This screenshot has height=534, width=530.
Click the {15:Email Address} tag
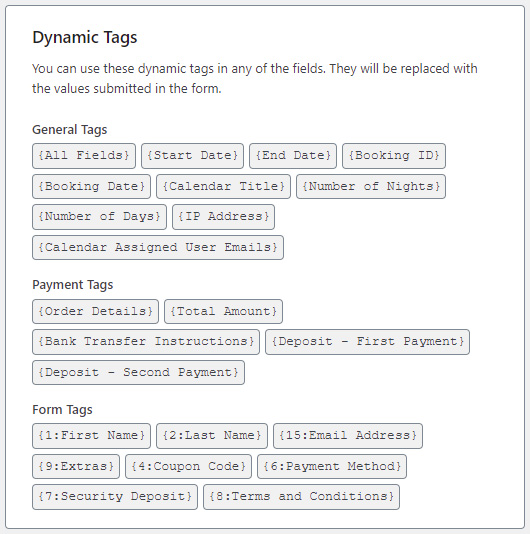pyautogui.click(x=348, y=436)
